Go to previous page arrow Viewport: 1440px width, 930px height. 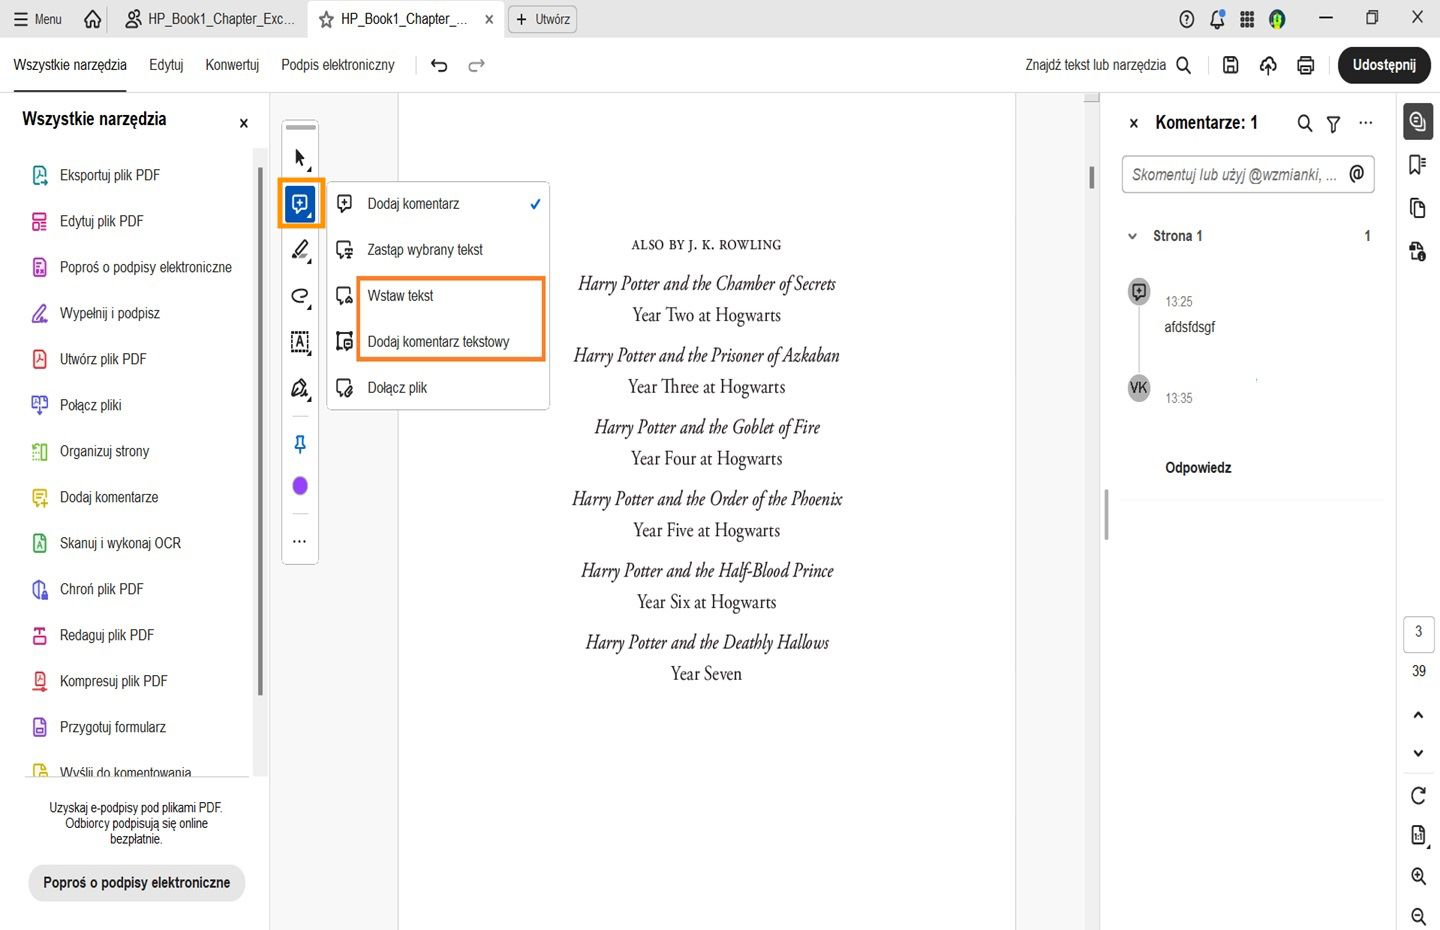tap(1418, 715)
